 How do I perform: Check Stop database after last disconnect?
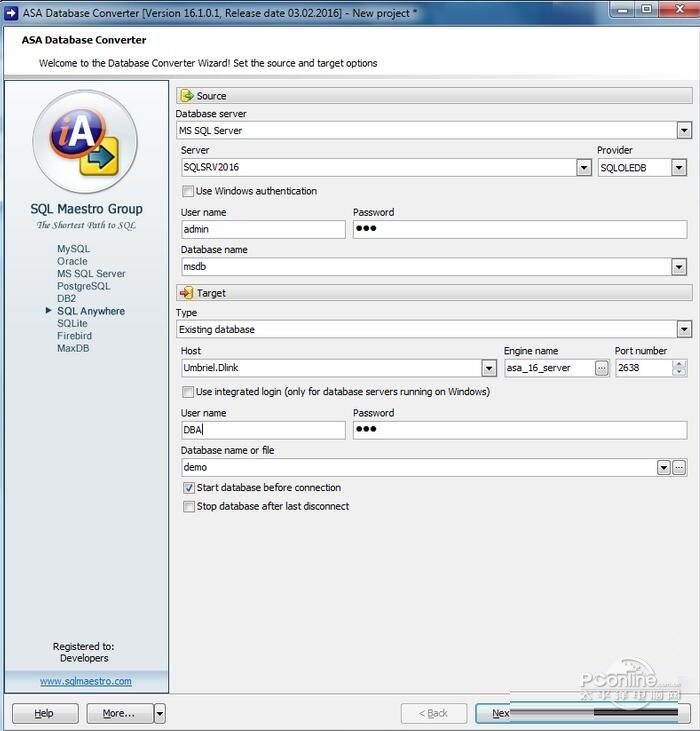[188, 507]
